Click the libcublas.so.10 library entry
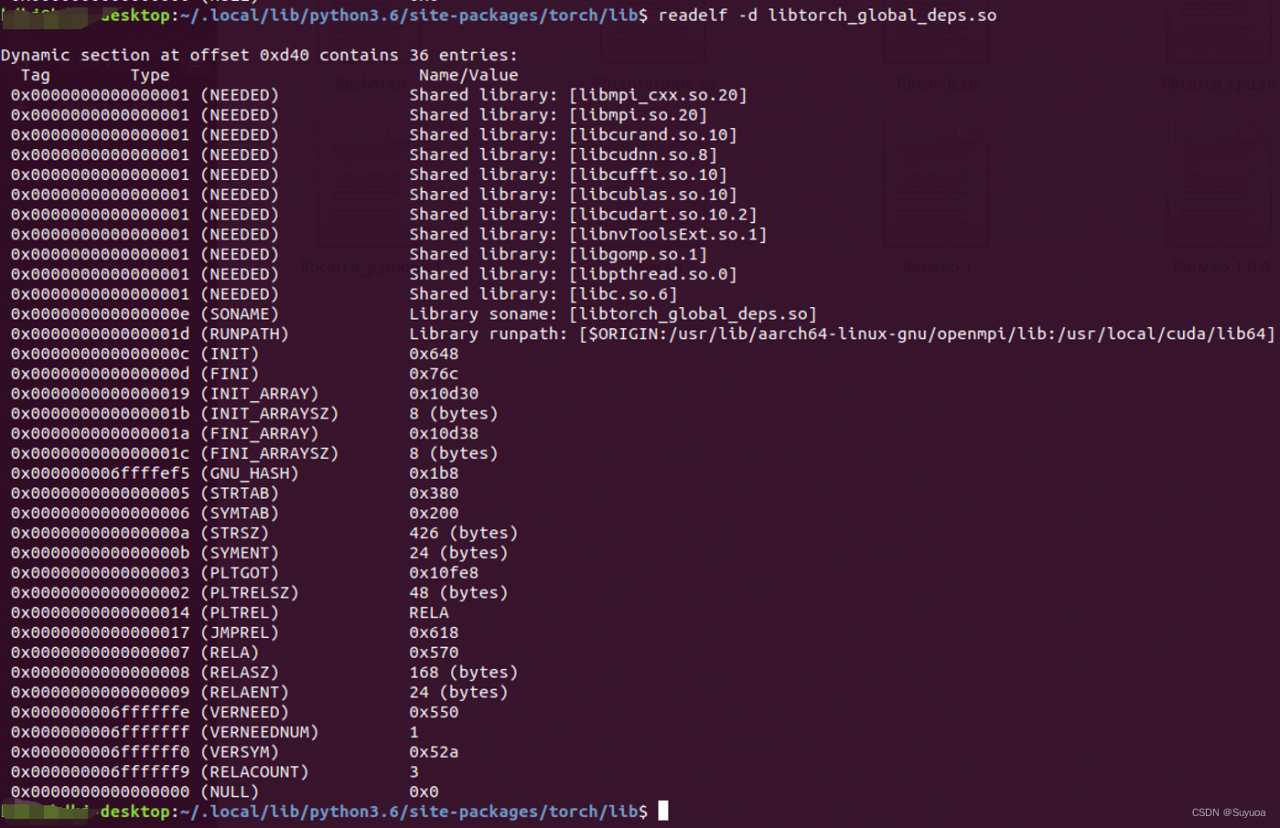1280x828 pixels. (653, 195)
